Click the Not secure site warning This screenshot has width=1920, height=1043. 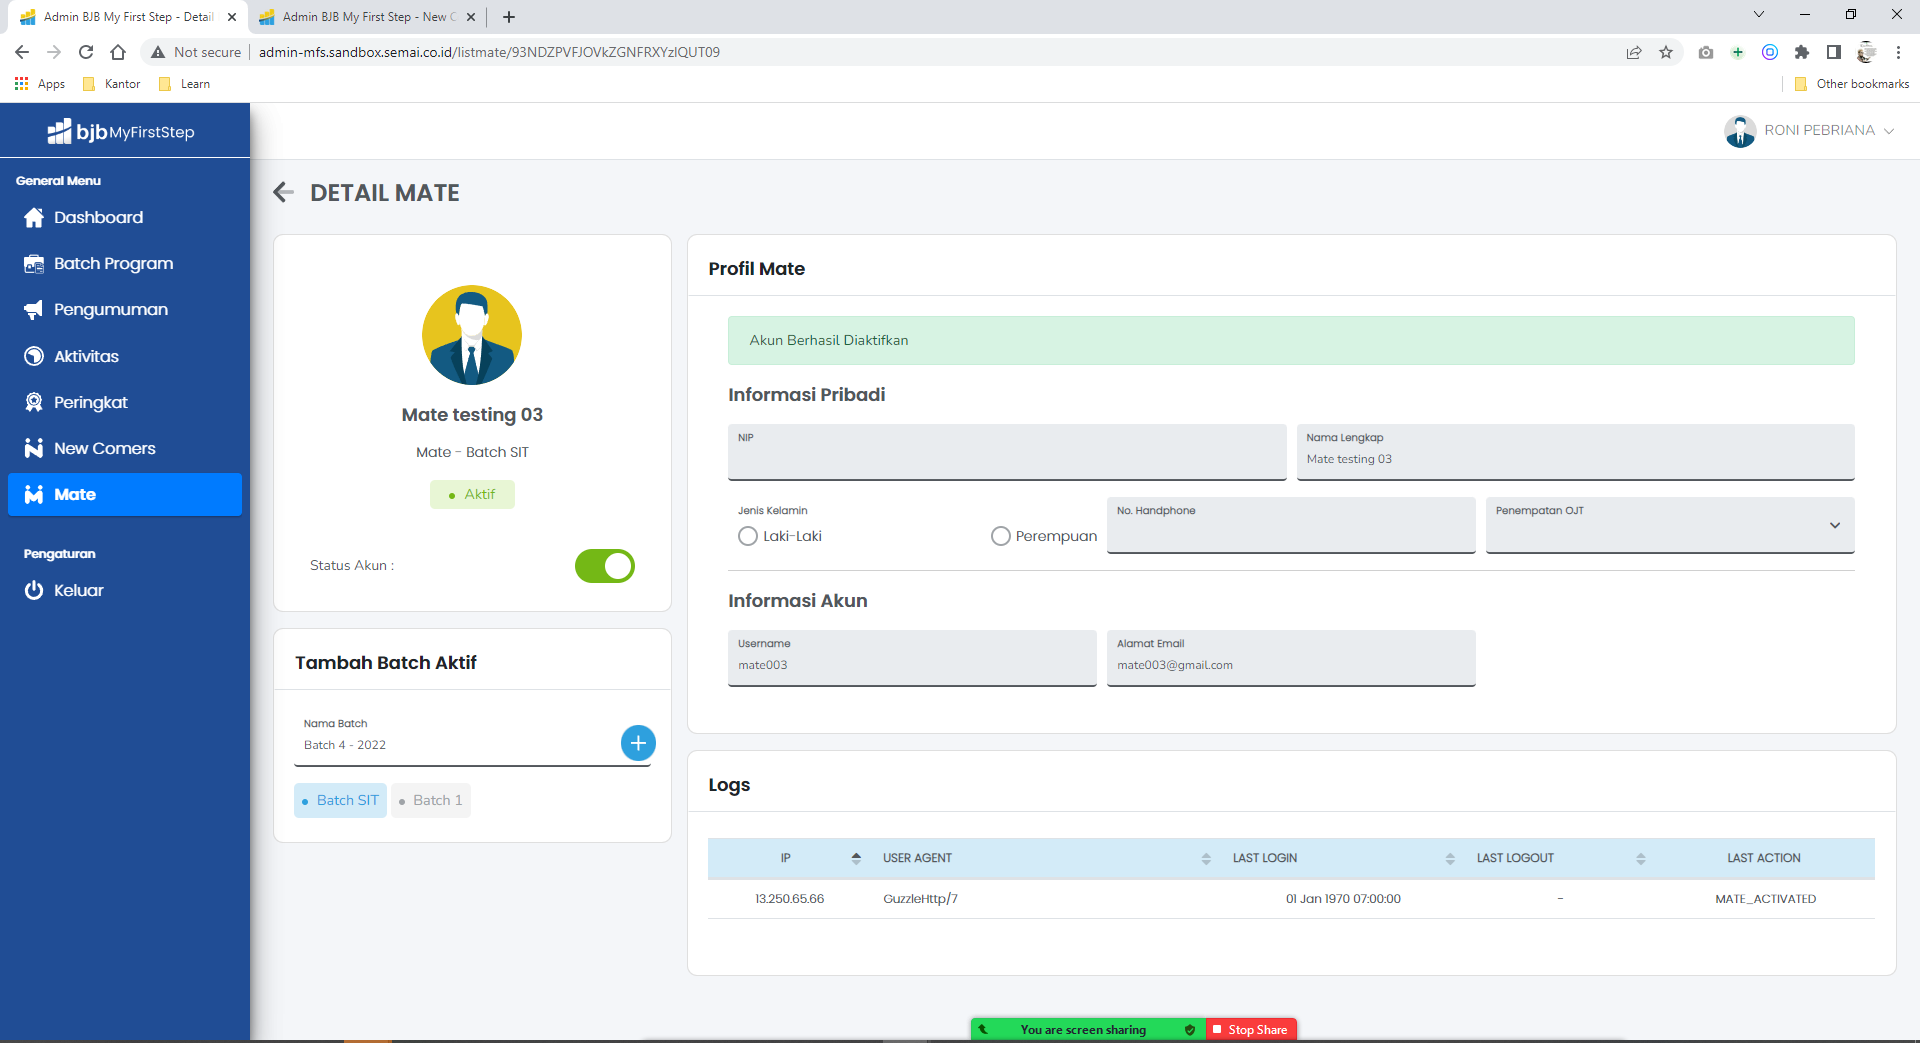[196, 52]
